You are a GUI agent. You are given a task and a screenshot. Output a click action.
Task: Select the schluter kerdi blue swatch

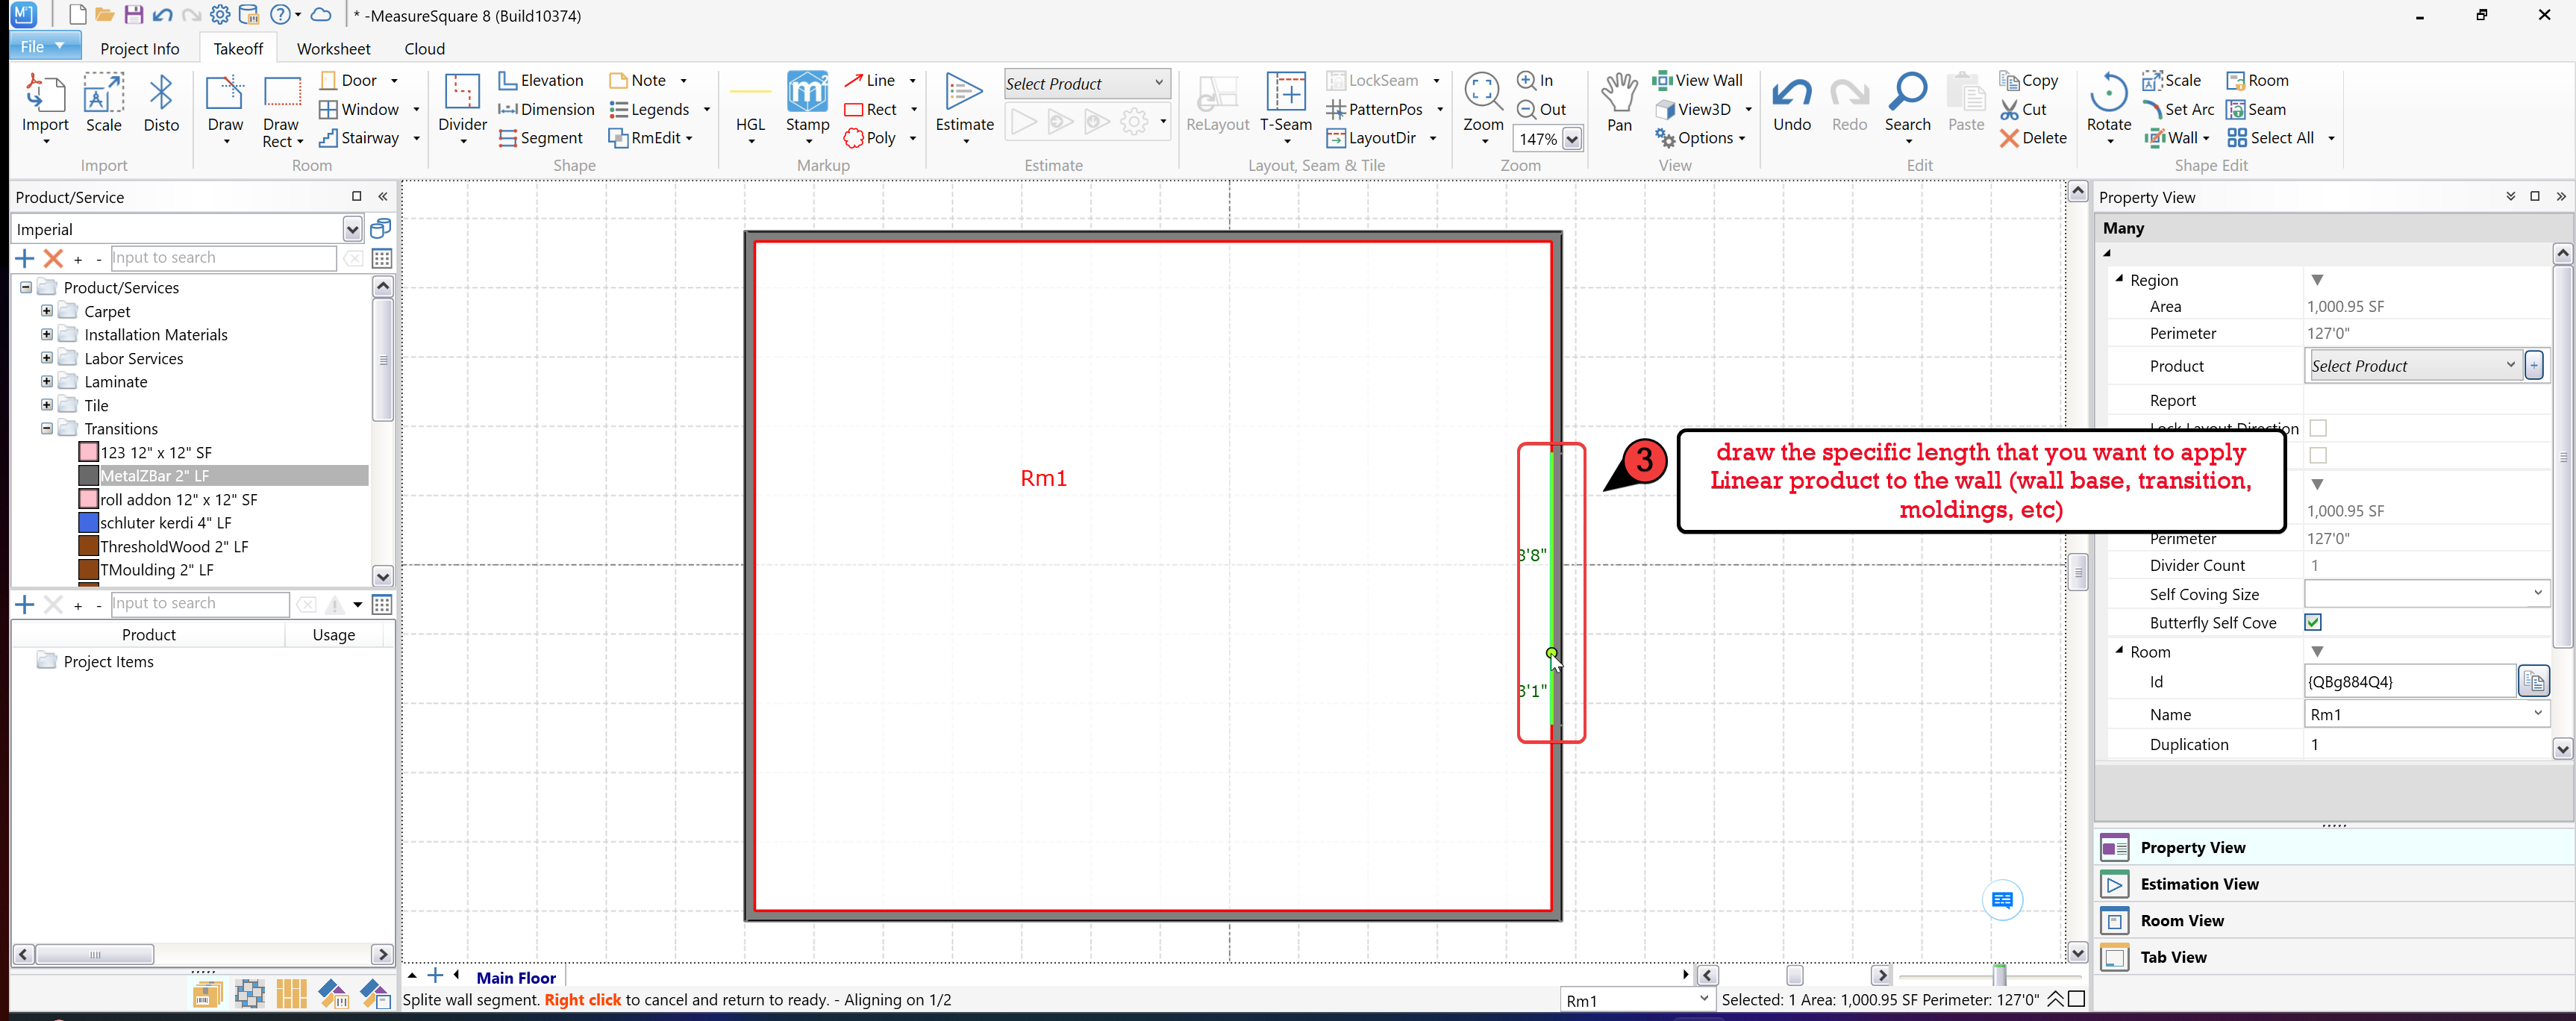pos(89,523)
